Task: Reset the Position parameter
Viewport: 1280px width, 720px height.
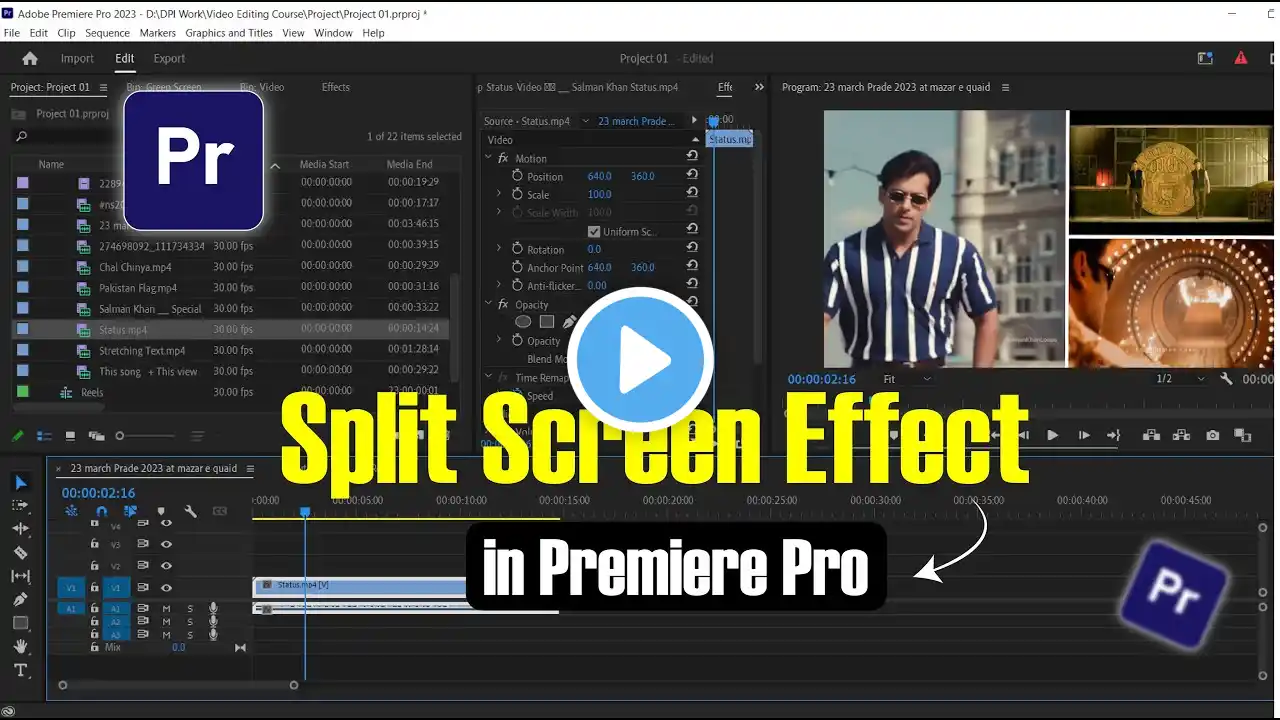Action: (x=692, y=175)
